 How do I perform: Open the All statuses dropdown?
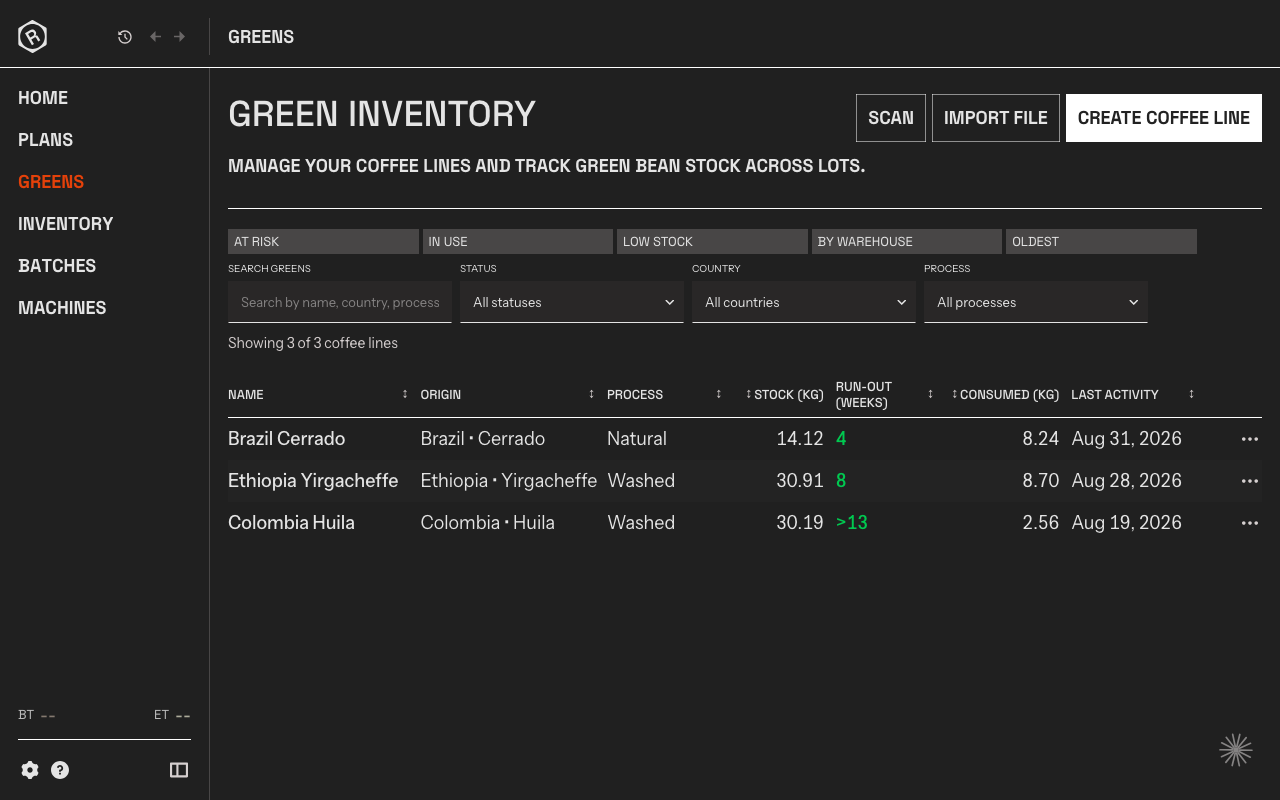(572, 302)
